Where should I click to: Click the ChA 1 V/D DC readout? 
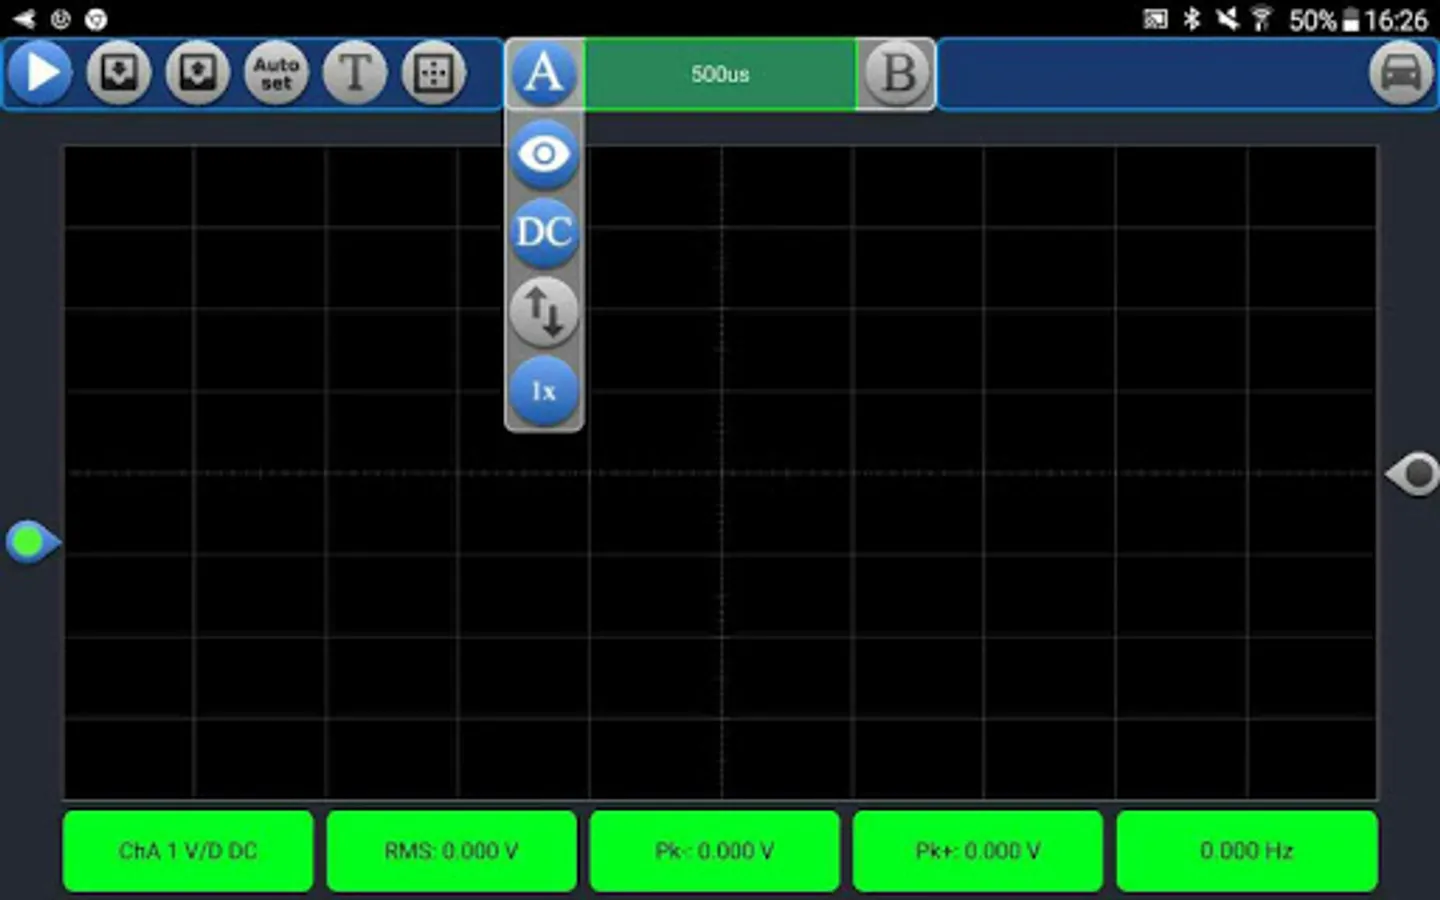coord(188,851)
